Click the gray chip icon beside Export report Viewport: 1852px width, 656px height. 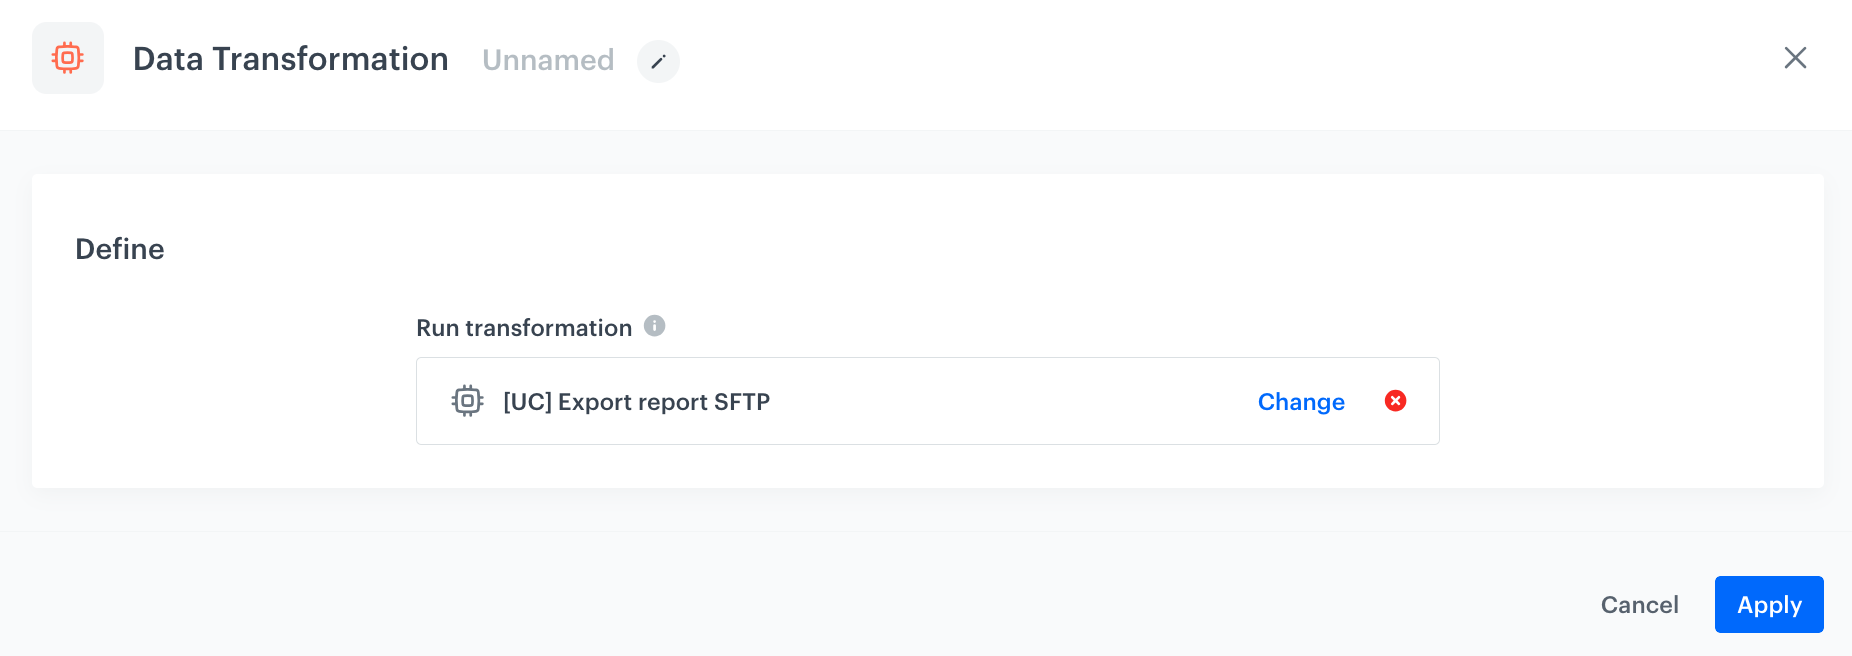(467, 401)
